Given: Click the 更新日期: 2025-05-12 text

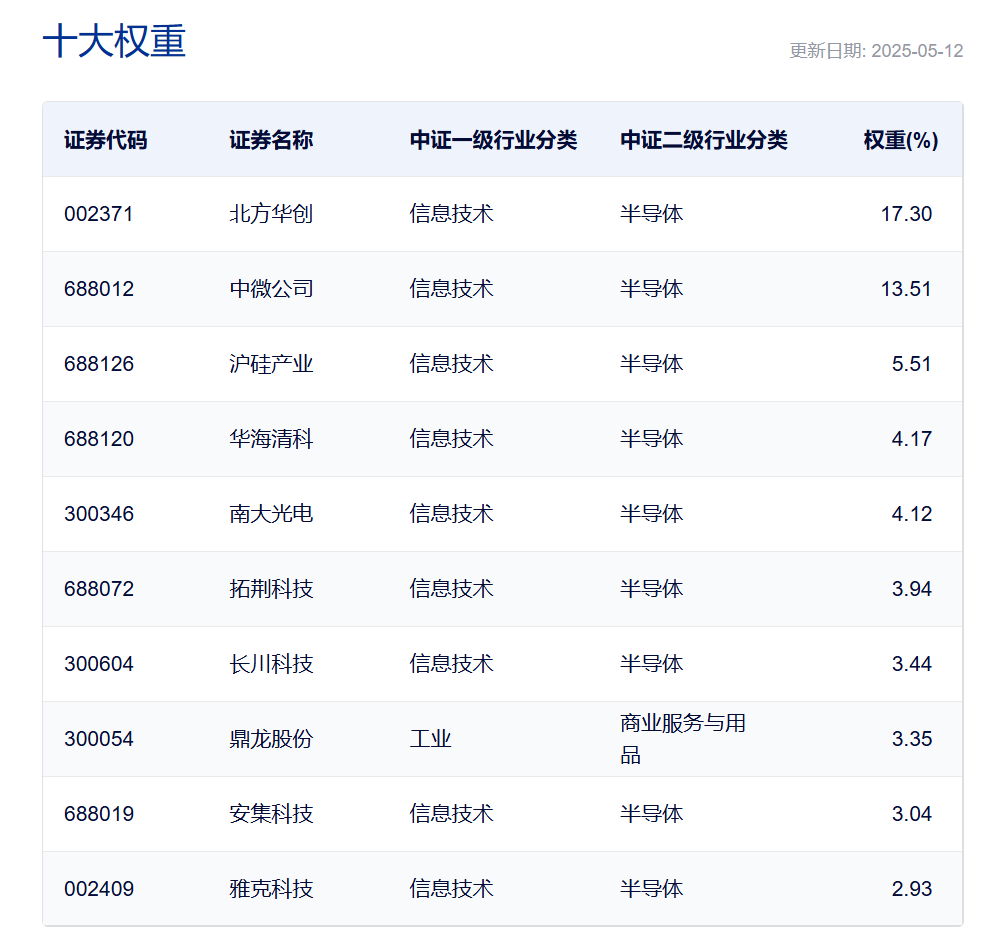Looking at the screenshot, I should 876,51.
